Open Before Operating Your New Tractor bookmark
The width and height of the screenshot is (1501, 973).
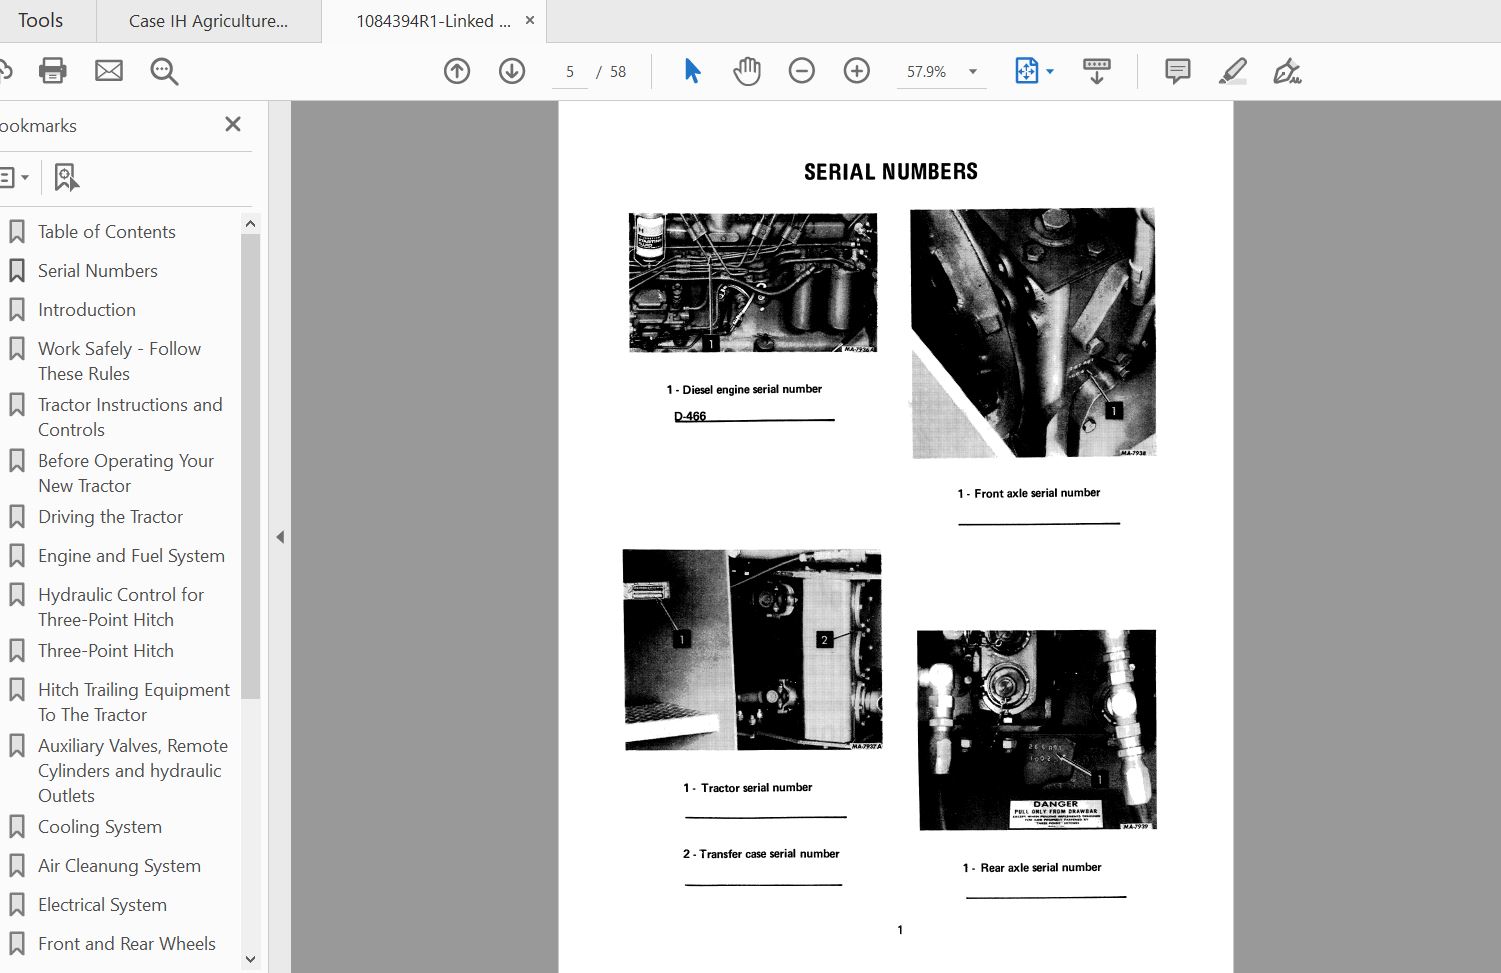126,473
